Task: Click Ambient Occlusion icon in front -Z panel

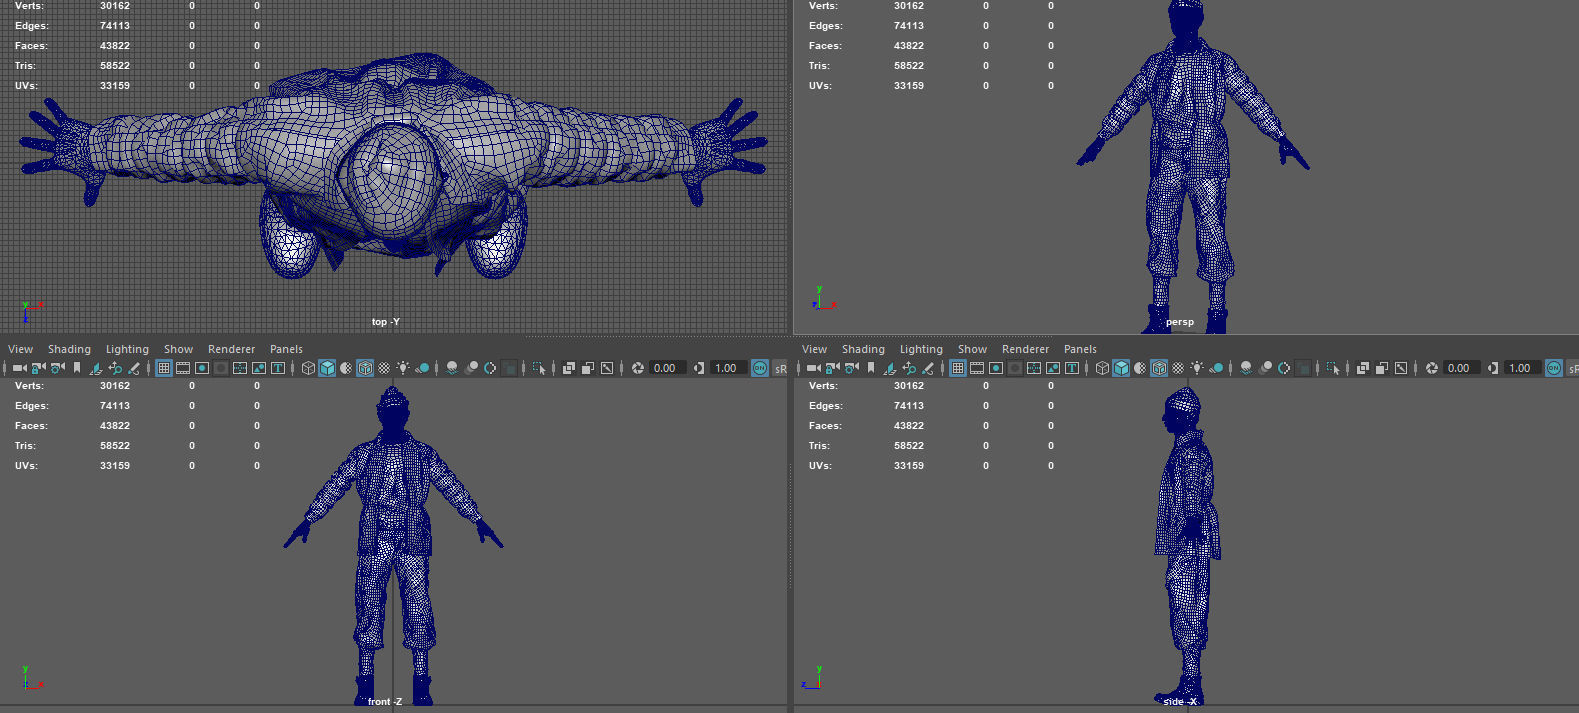Action: pos(452,368)
